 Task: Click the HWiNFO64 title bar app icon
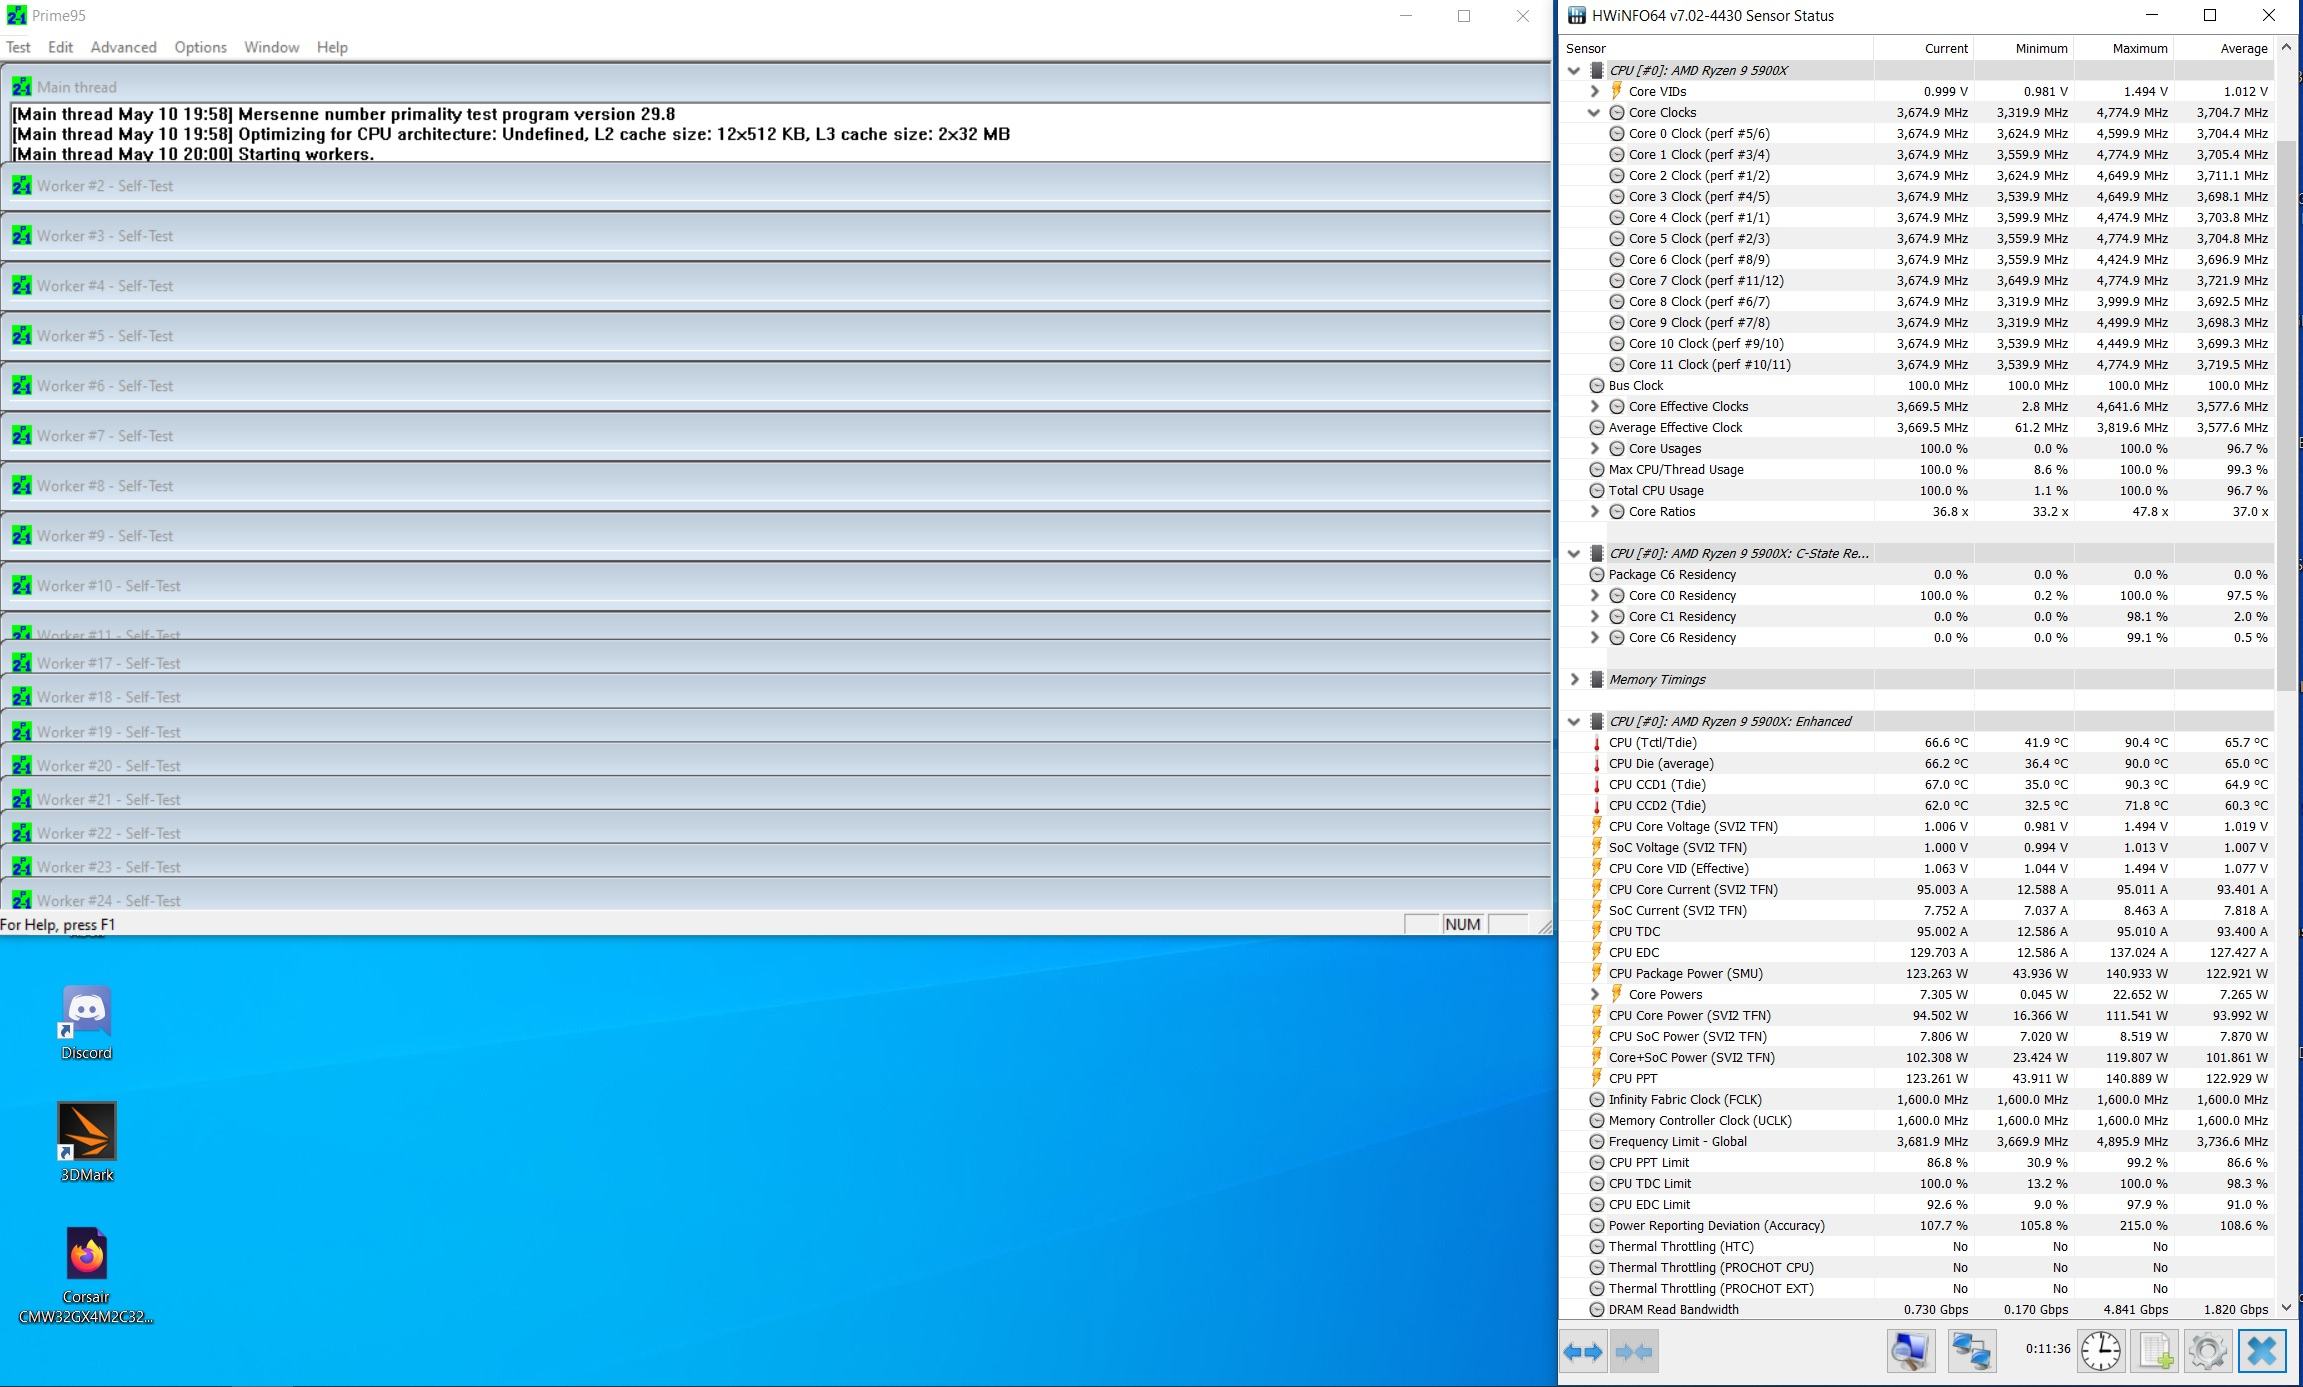click(1577, 16)
